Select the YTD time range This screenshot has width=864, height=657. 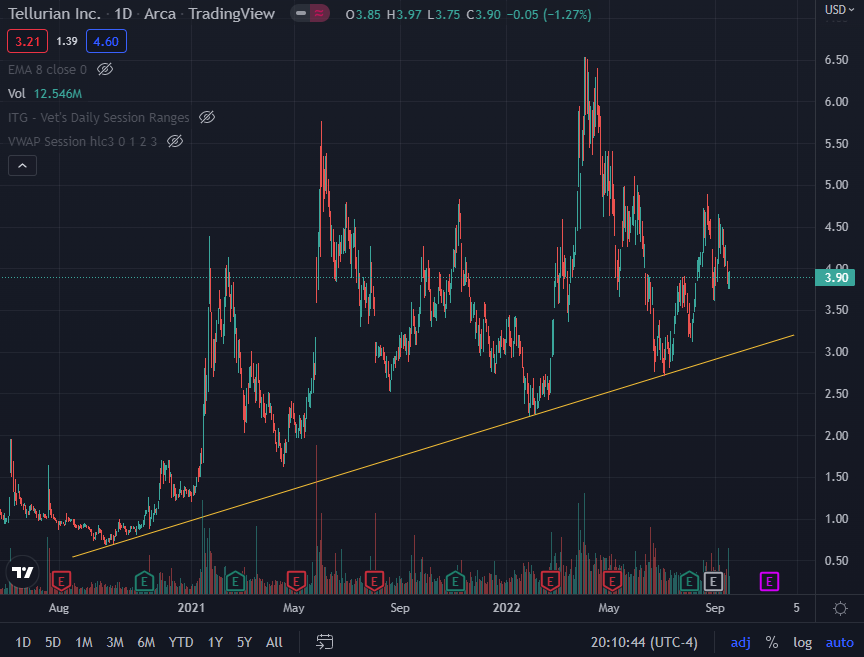tap(181, 642)
